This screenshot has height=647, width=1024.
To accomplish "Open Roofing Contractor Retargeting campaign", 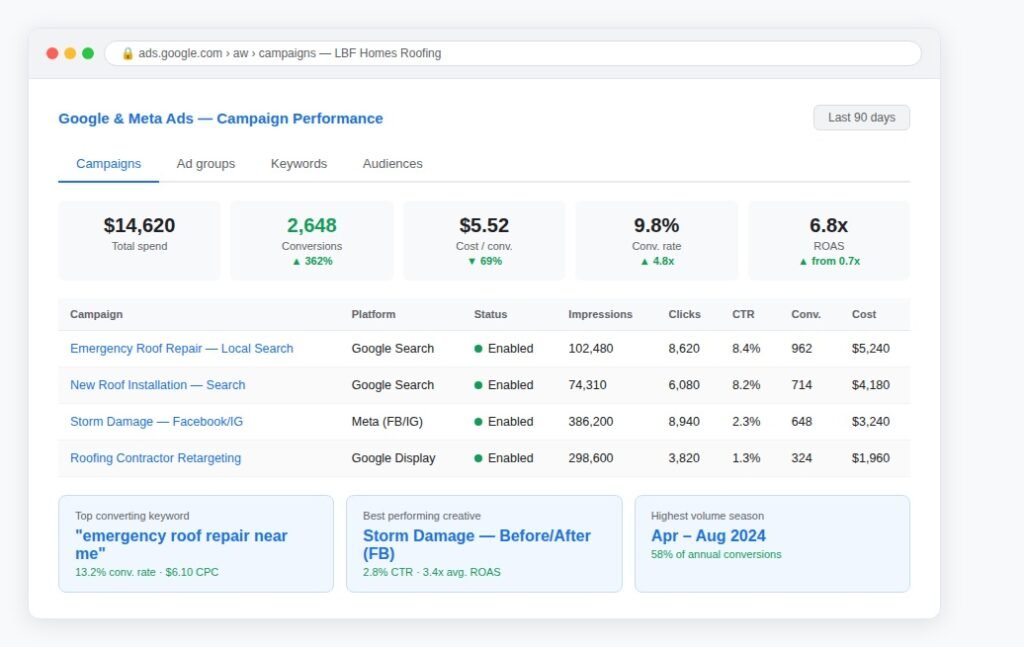I will click(x=155, y=458).
